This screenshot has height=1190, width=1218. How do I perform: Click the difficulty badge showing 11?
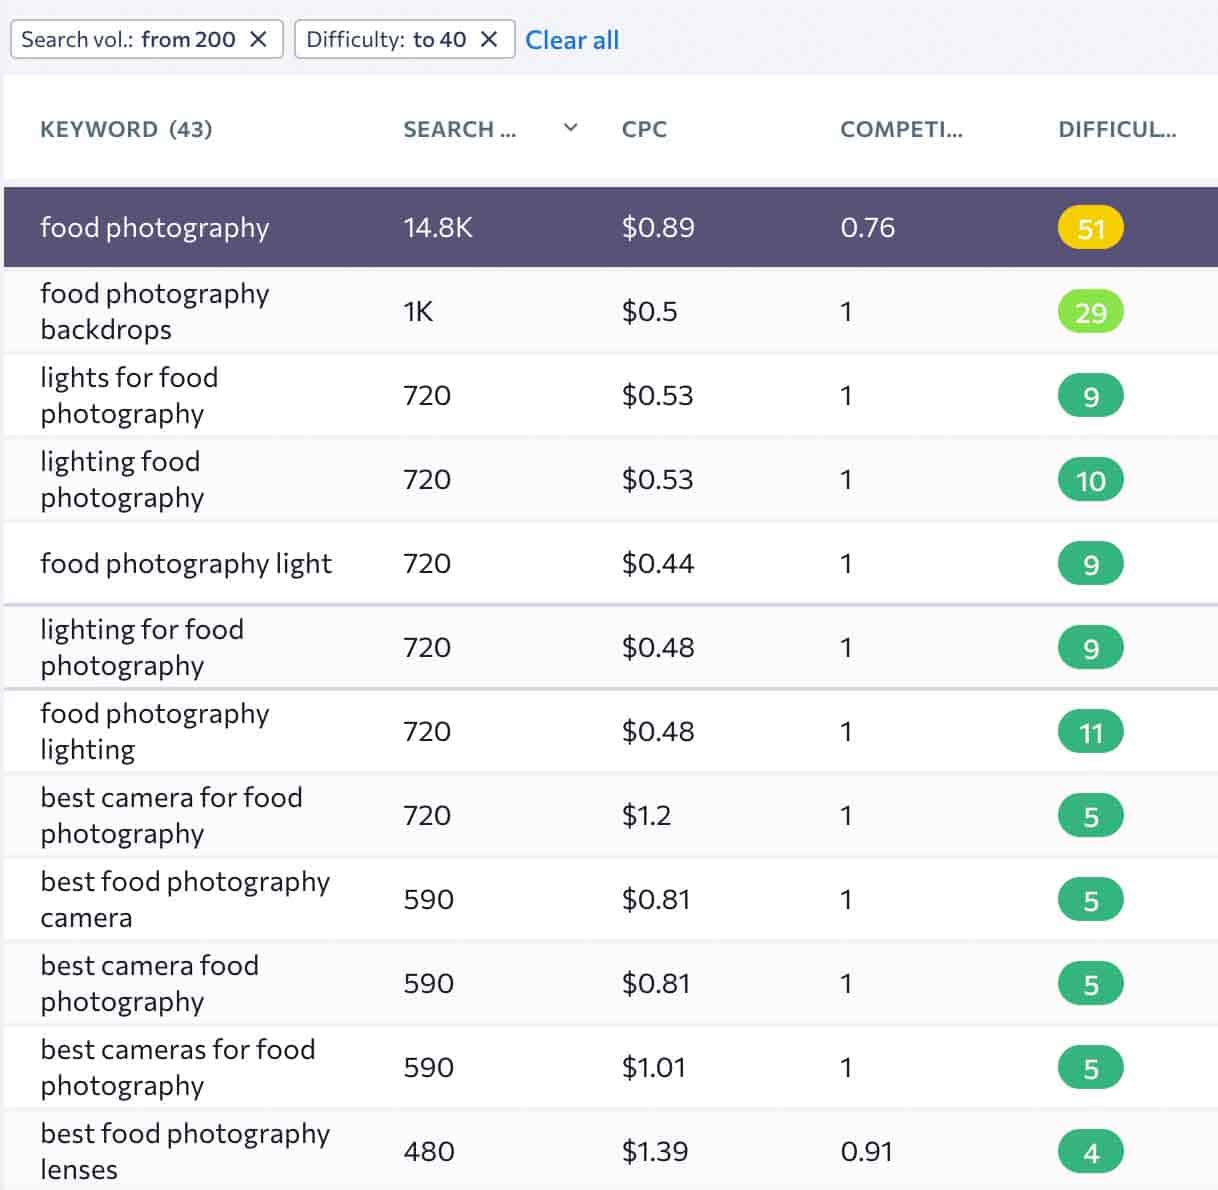(1090, 732)
